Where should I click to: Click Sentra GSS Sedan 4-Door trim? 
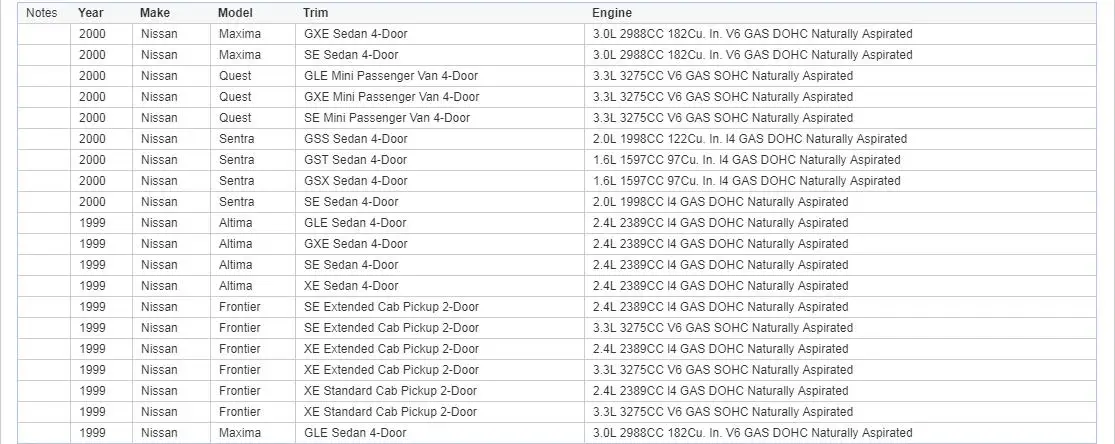(355, 139)
